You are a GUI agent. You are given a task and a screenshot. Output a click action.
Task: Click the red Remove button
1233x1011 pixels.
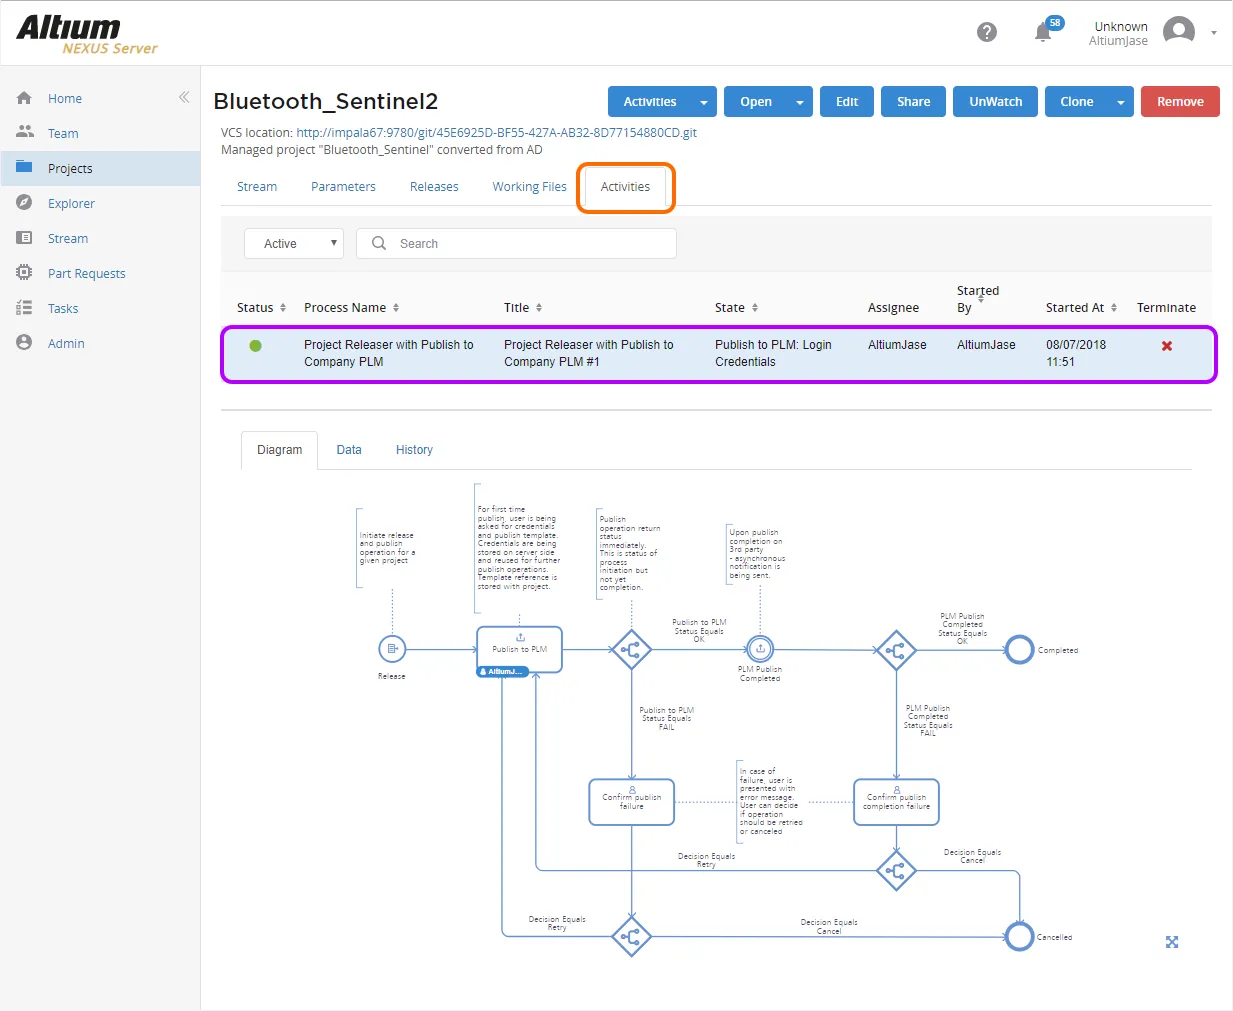[x=1180, y=102]
